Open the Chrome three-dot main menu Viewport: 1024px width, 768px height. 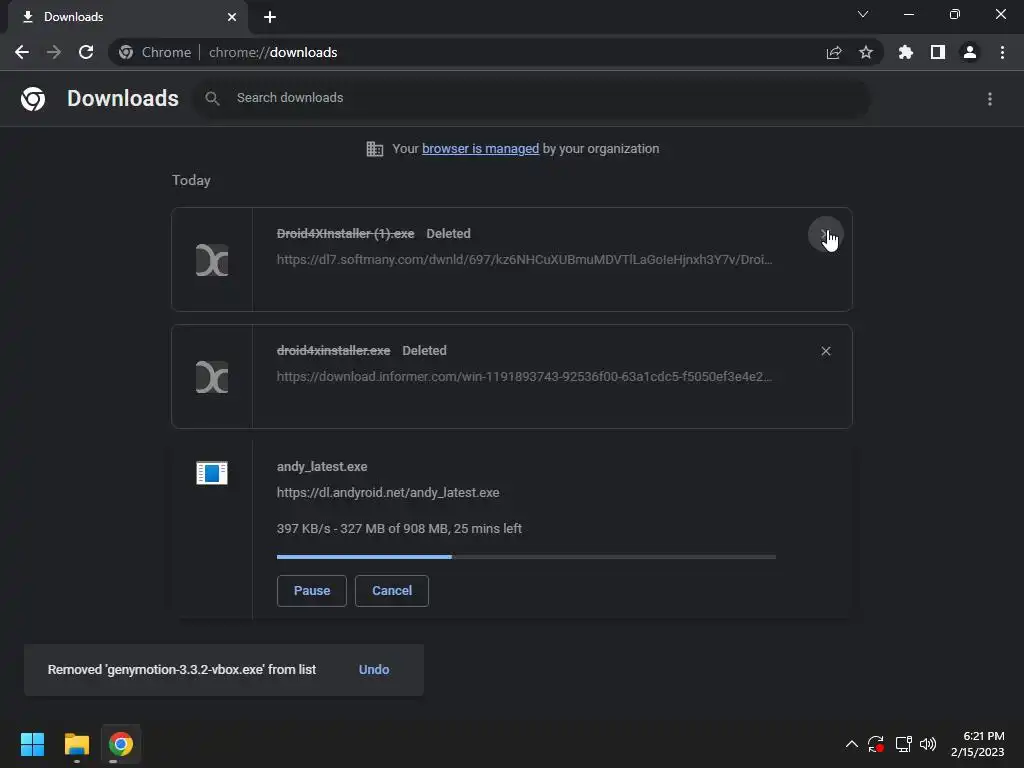[x=1002, y=52]
